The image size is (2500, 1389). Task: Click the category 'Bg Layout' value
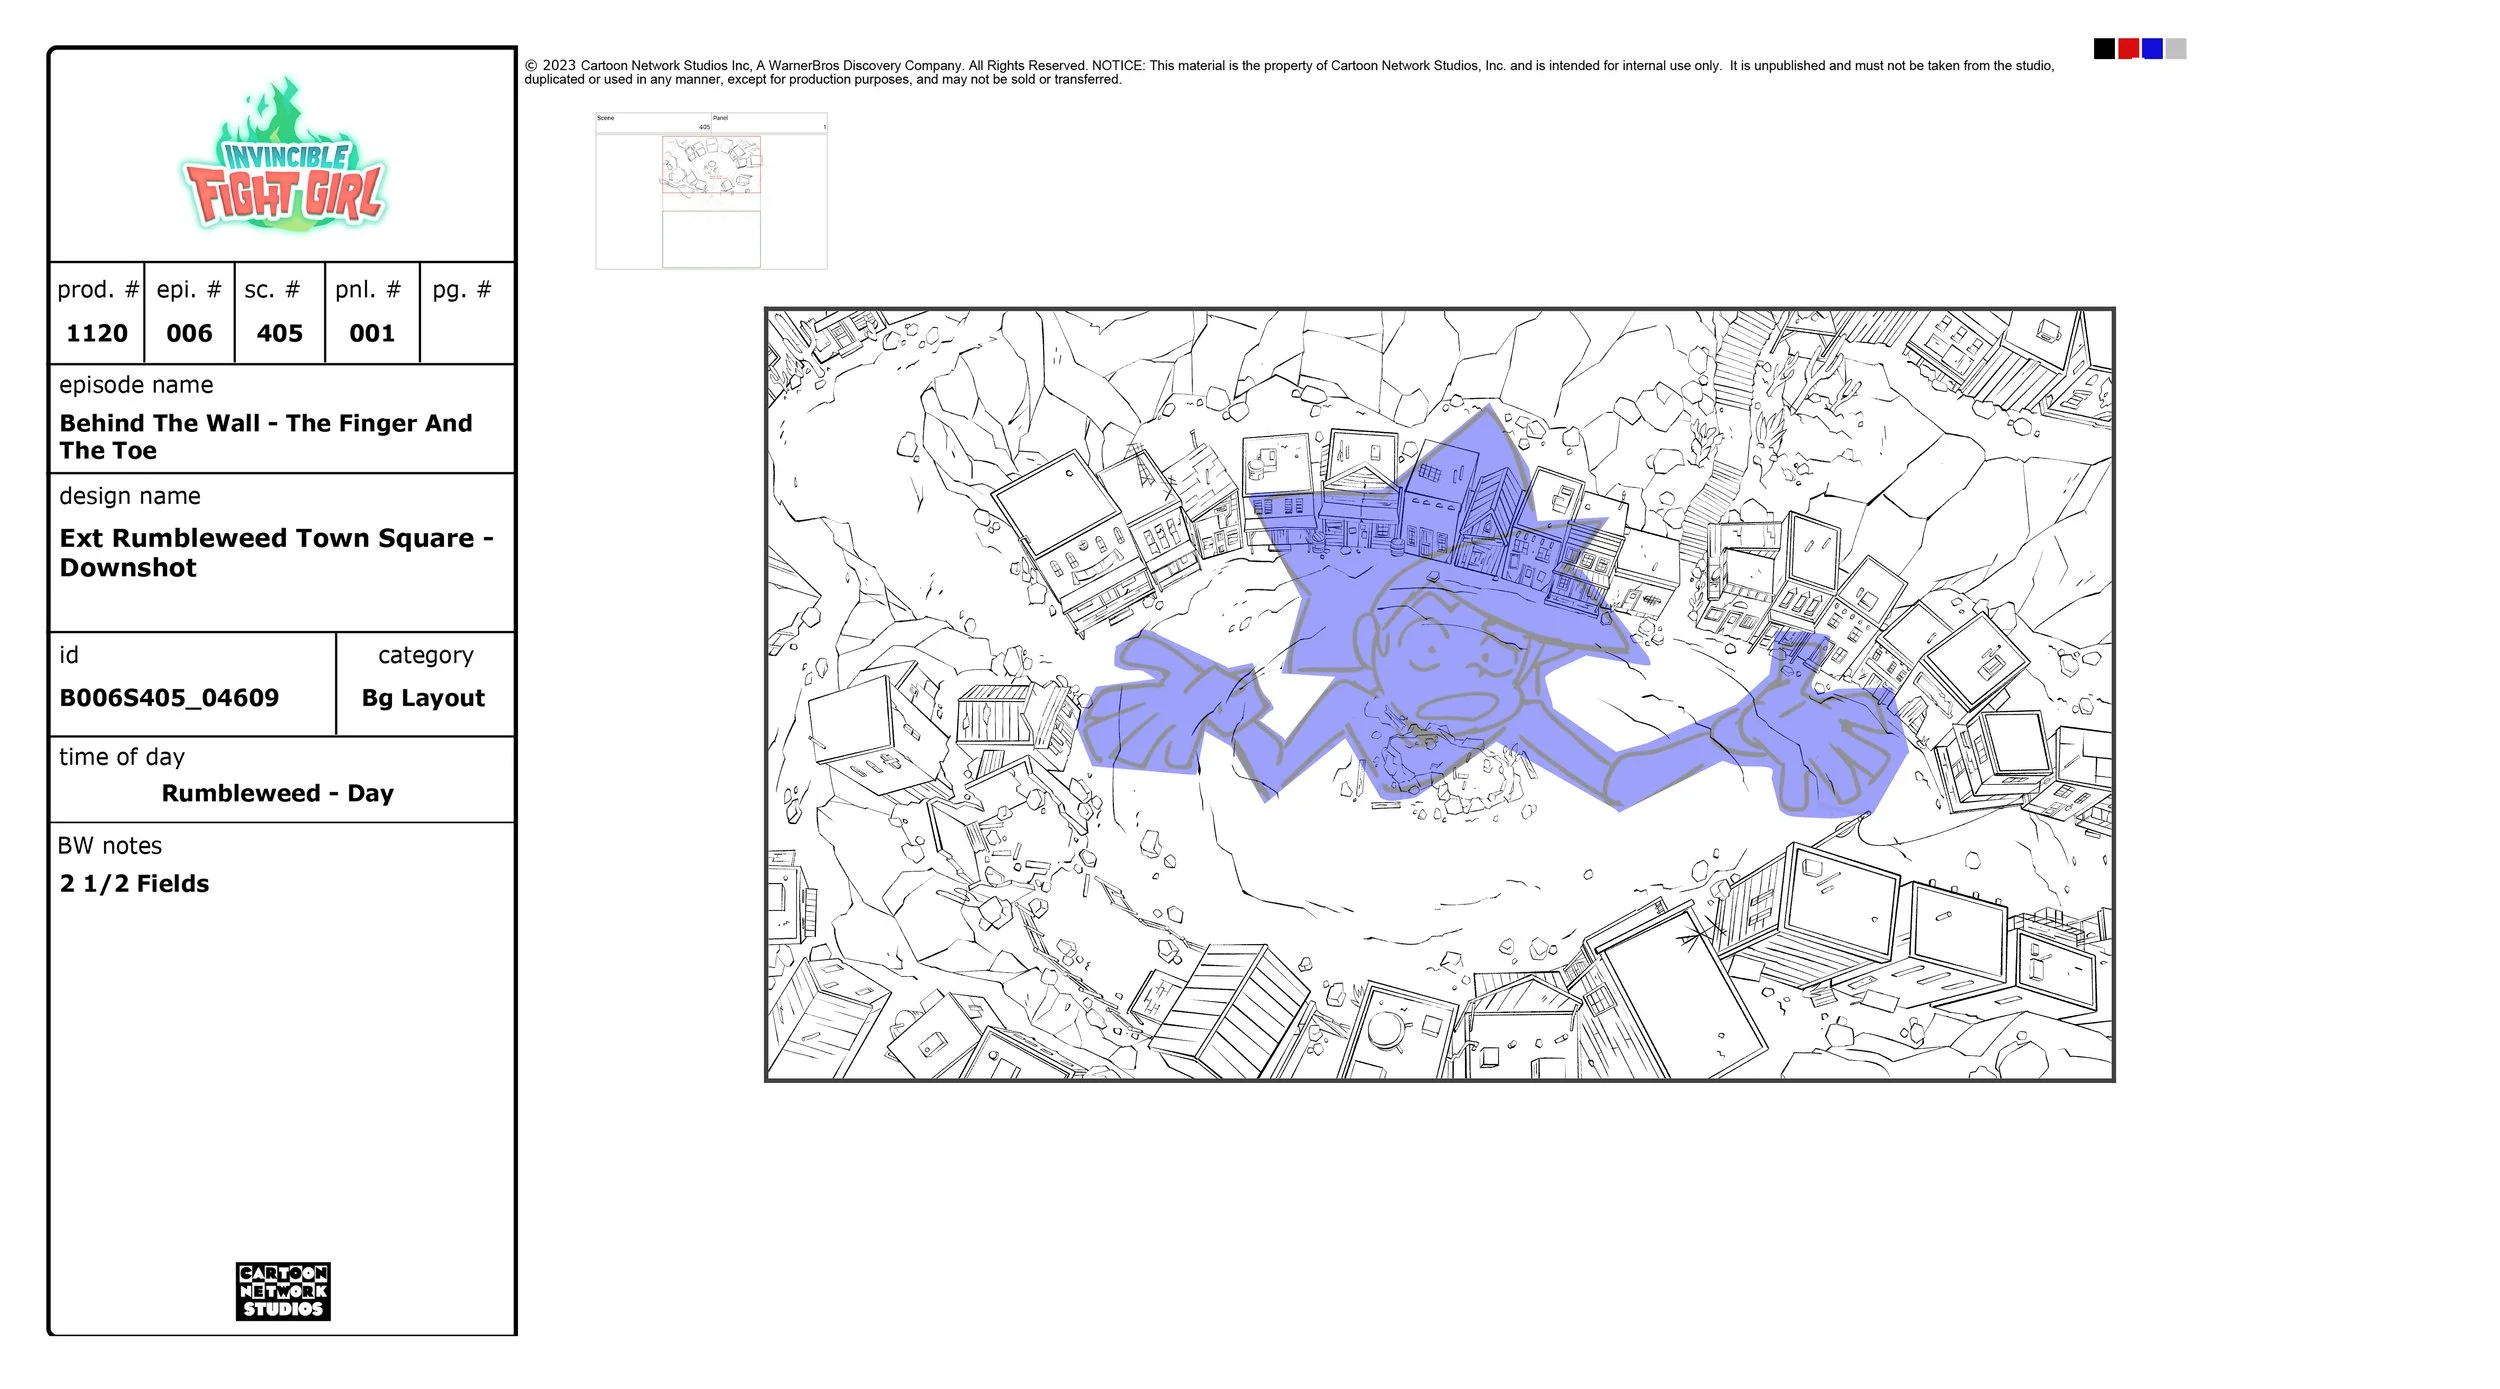[x=423, y=698]
